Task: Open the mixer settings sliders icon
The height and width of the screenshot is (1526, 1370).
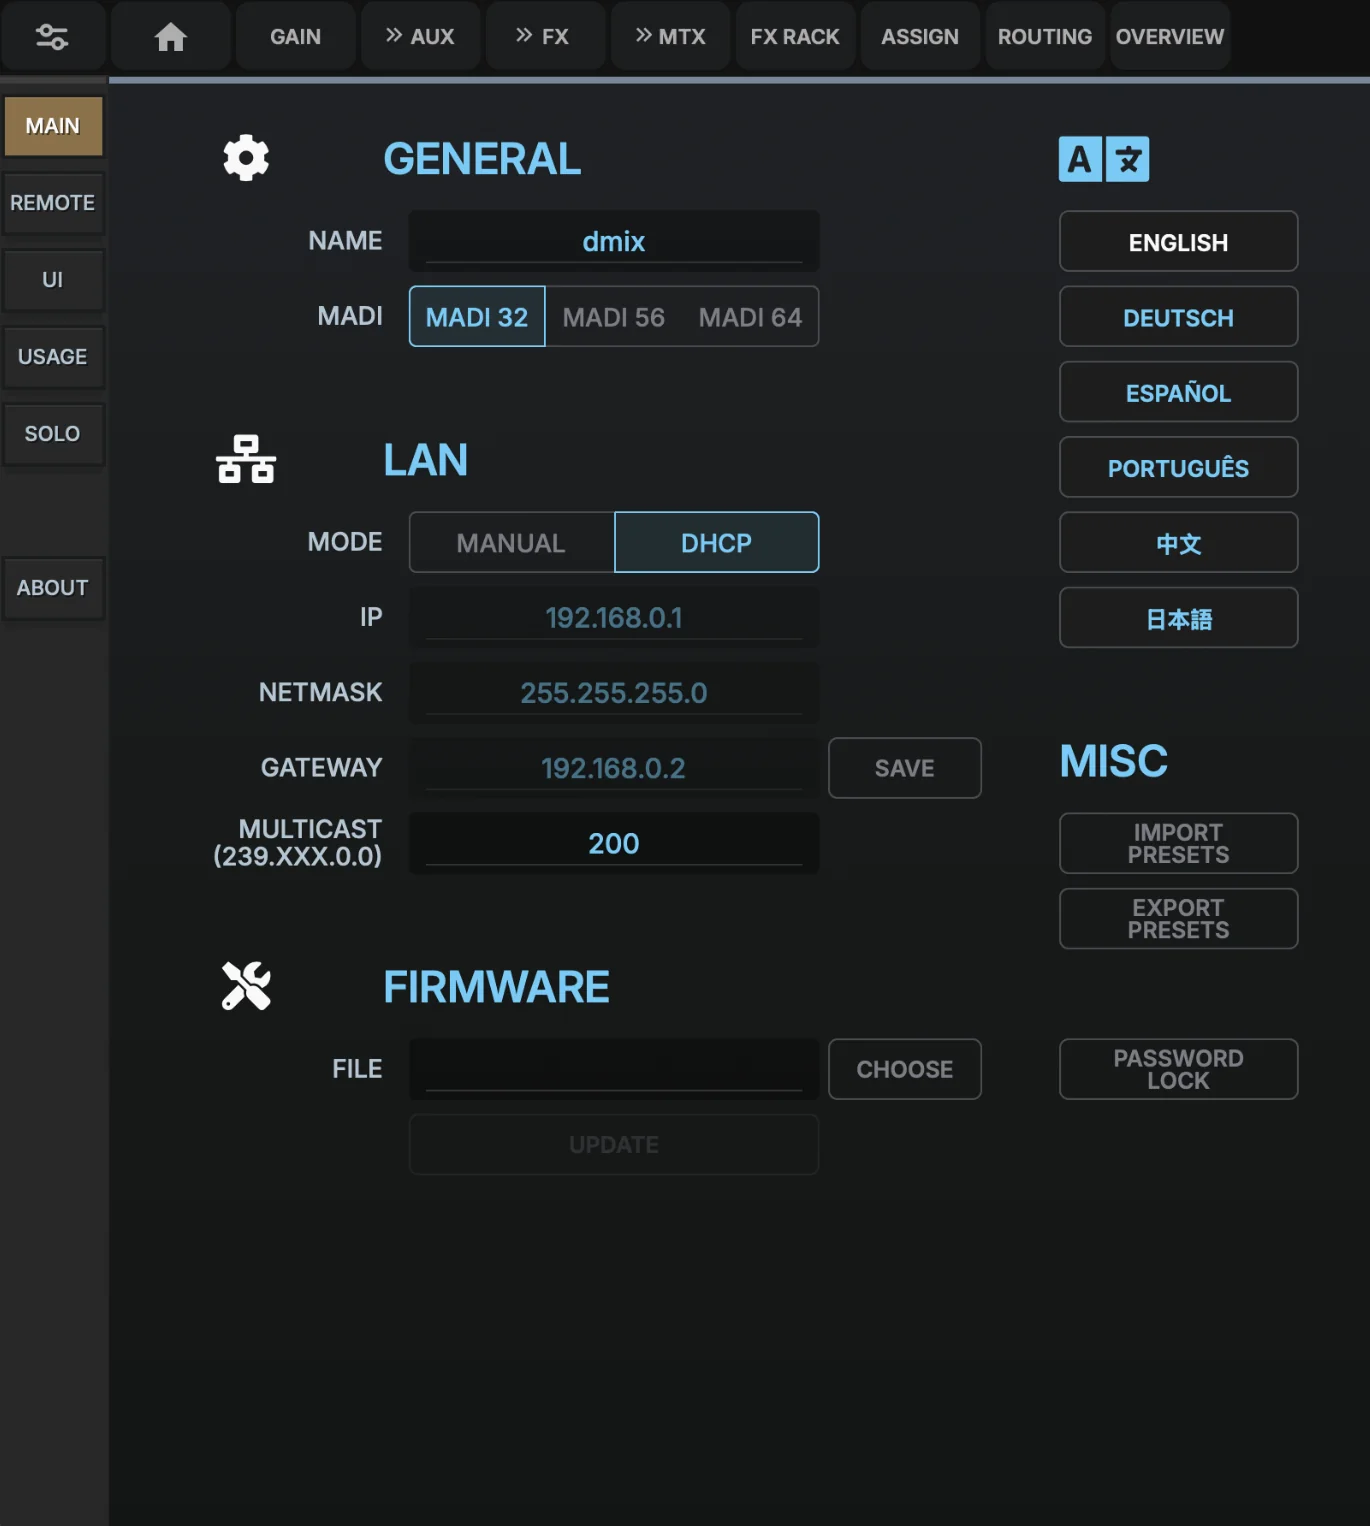Action: point(52,37)
